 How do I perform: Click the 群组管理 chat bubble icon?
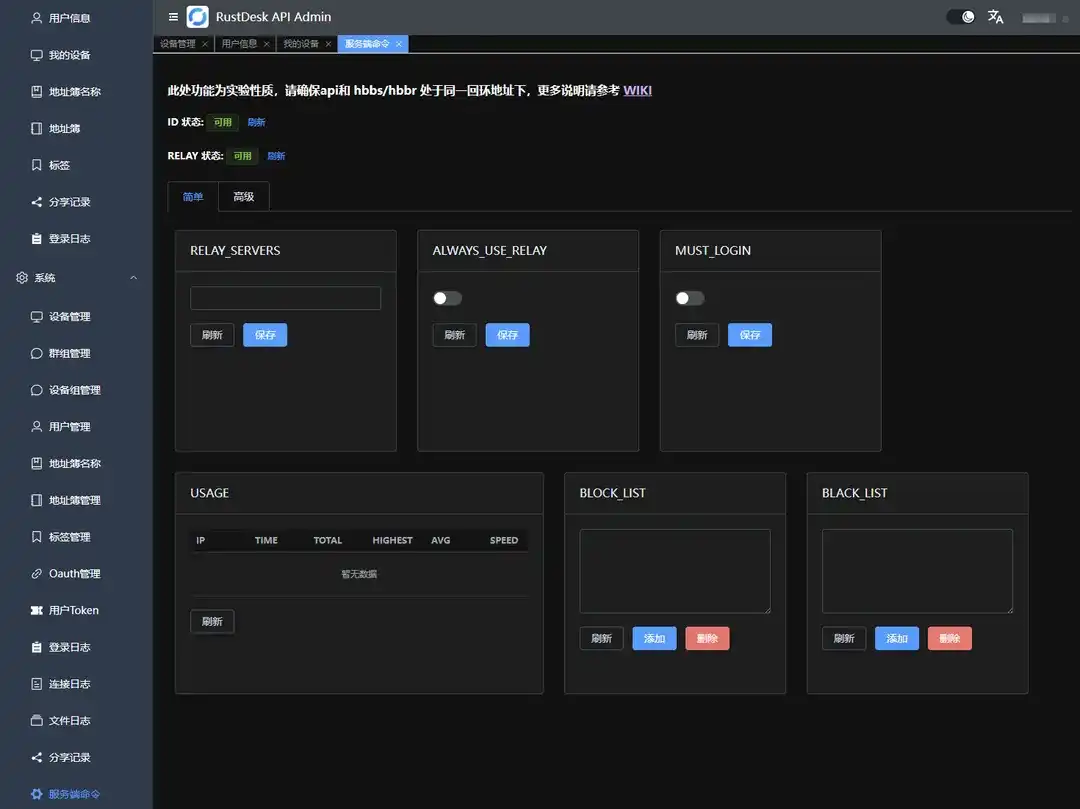[37, 353]
